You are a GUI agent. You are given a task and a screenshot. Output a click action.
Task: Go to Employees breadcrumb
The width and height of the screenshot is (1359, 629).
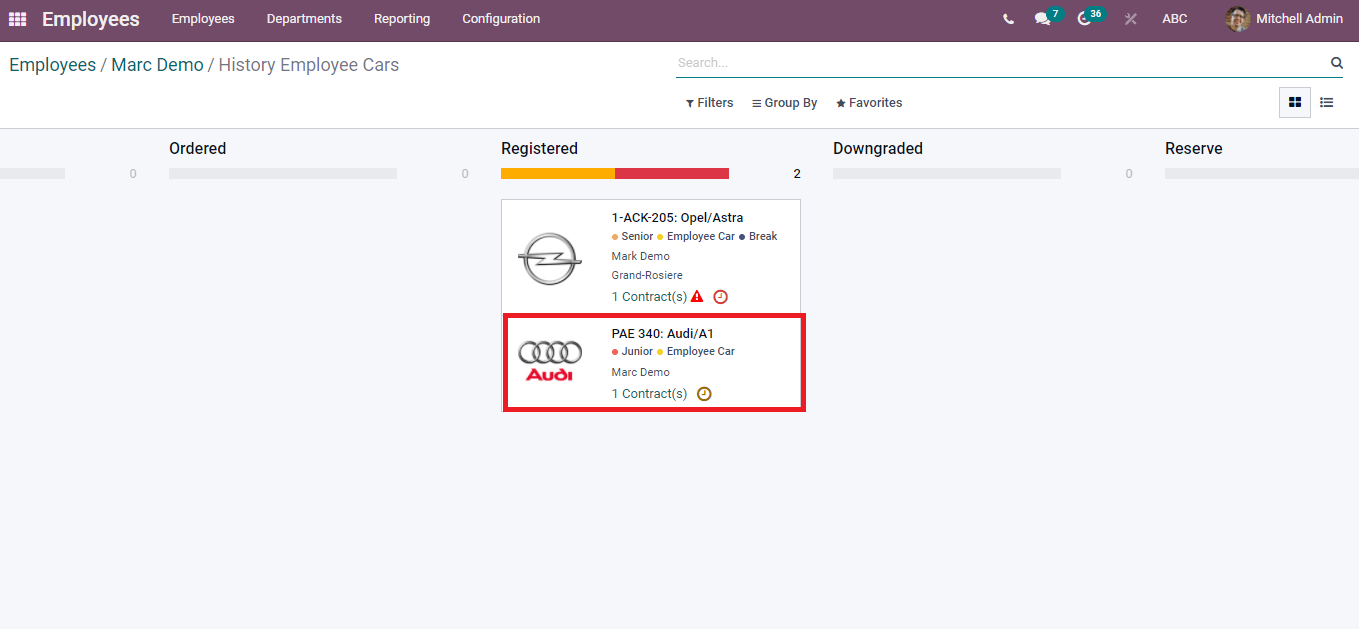click(x=53, y=65)
